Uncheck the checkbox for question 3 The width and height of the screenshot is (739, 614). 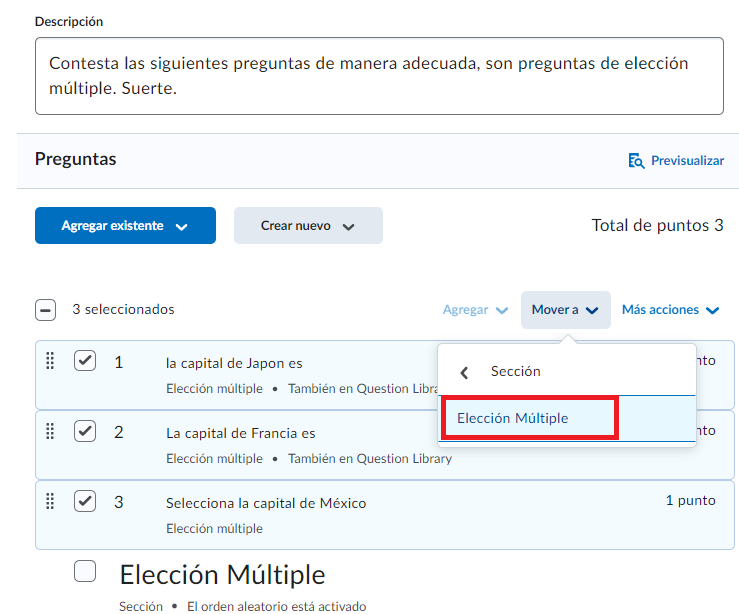pos(85,501)
